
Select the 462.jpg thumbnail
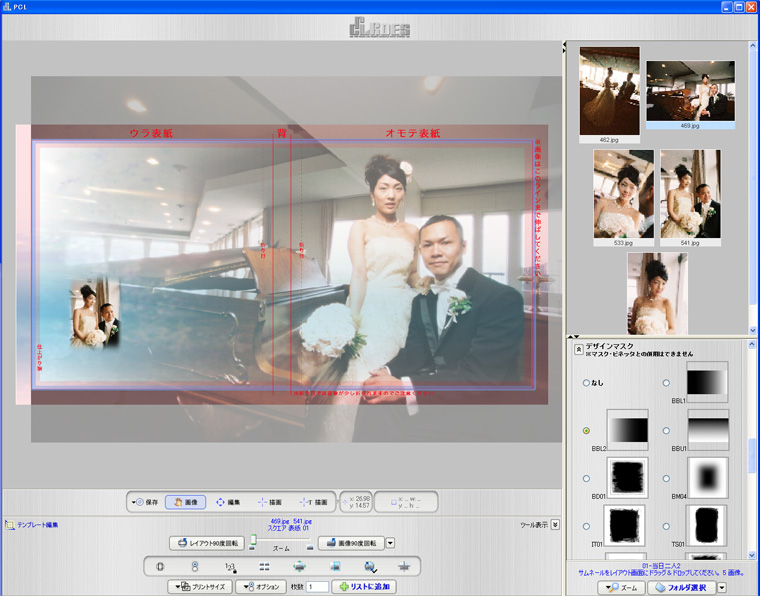[x=609, y=90]
